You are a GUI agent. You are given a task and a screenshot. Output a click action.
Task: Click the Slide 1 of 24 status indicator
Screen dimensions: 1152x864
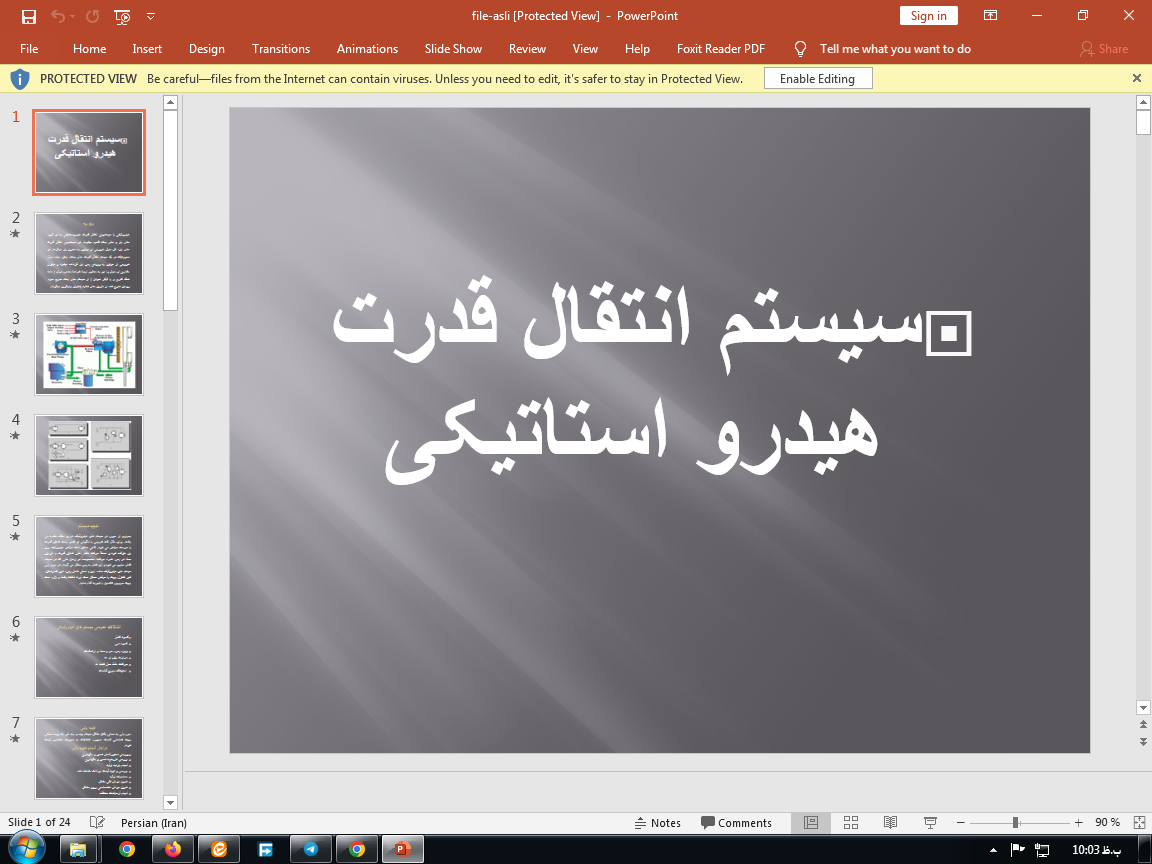click(39, 822)
